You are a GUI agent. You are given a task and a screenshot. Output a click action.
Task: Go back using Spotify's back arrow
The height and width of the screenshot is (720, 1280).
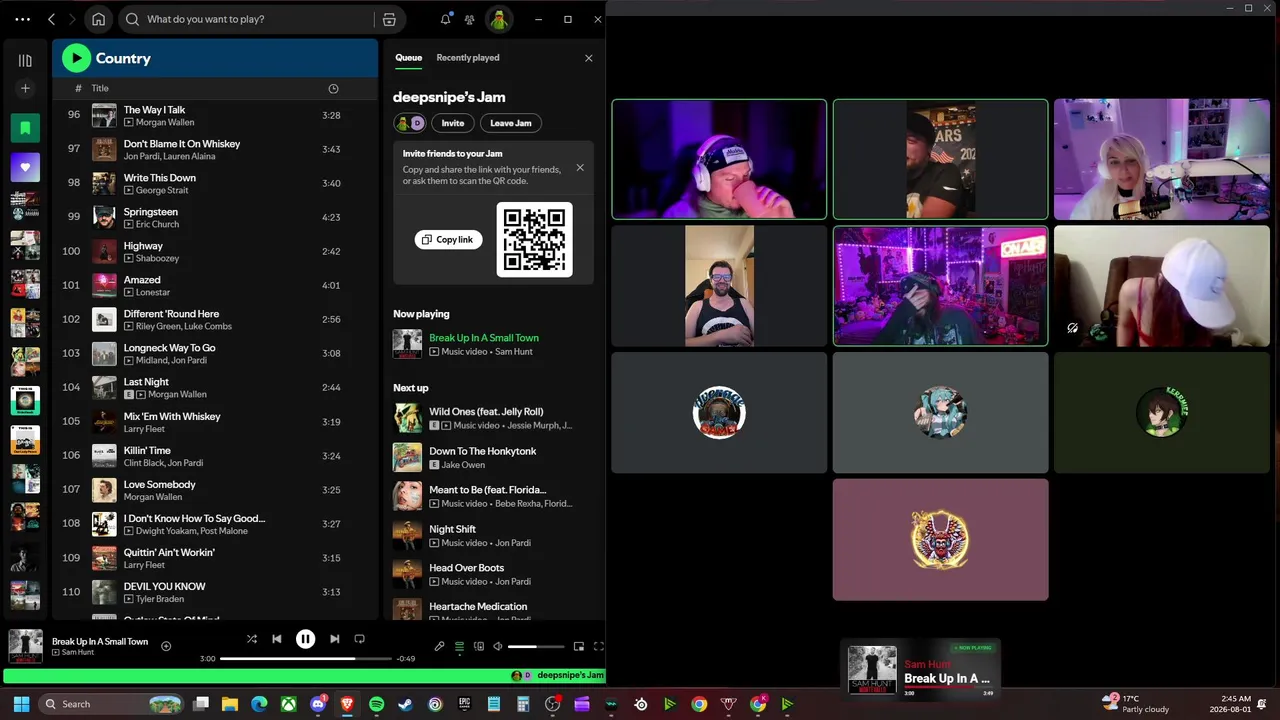tap(51, 19)
